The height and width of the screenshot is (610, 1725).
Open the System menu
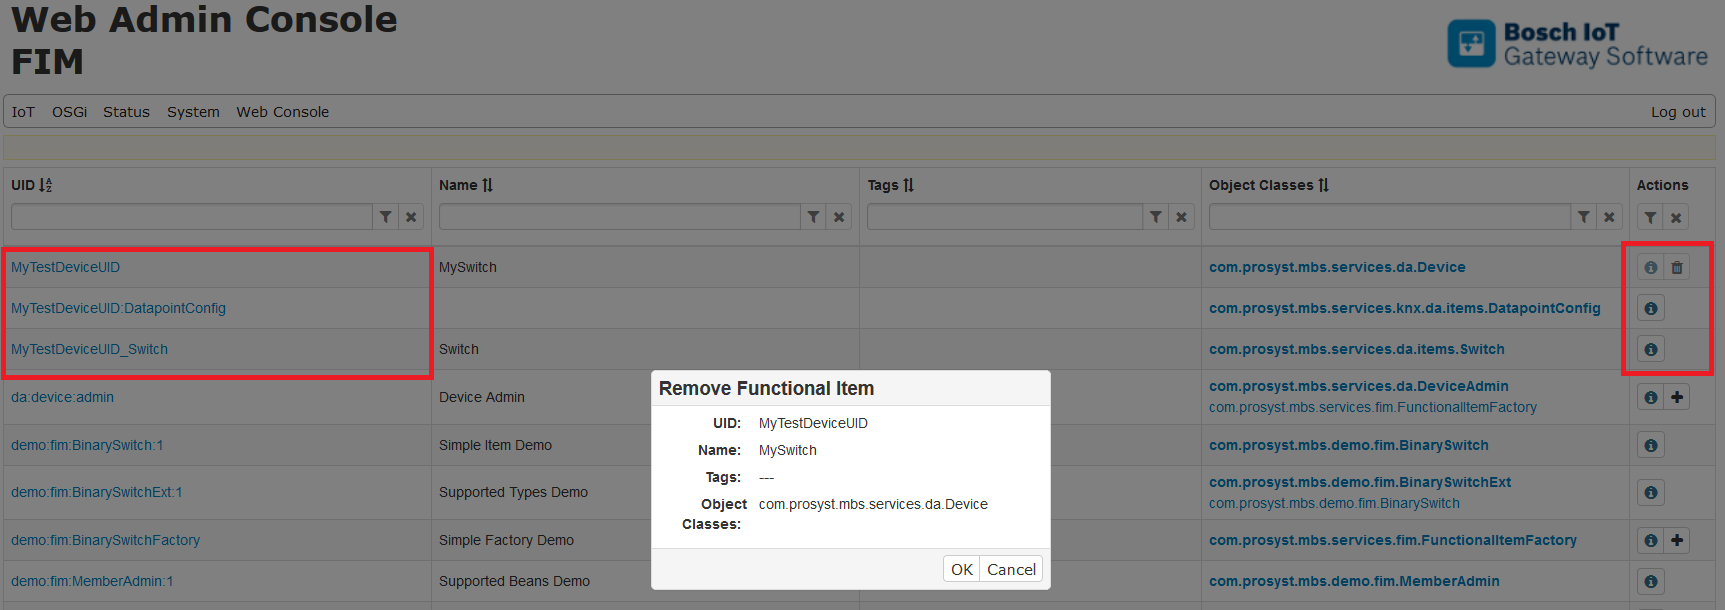(193, 112)
